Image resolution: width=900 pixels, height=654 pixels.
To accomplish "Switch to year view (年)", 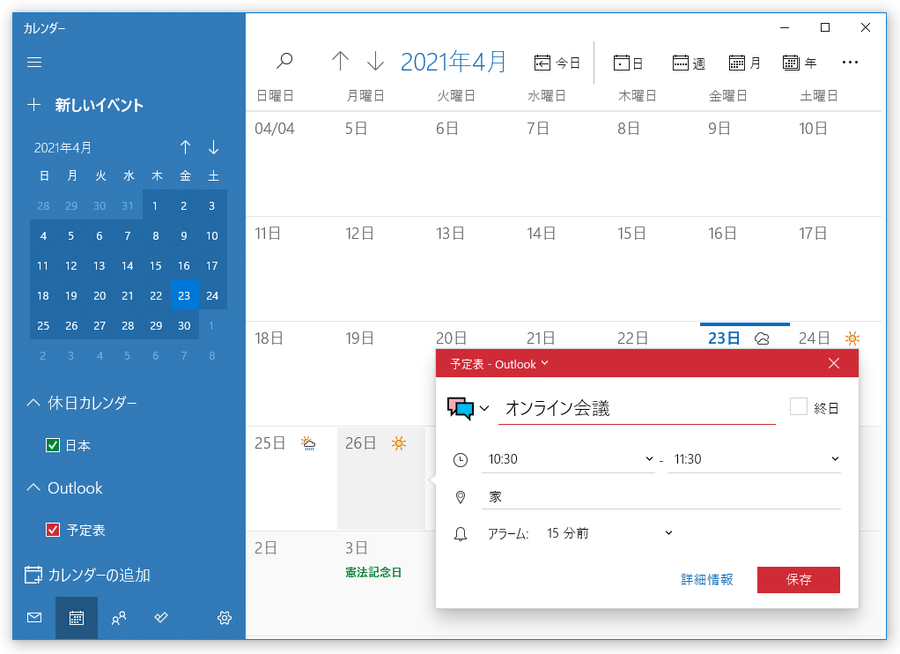I will [x=799, y=63].
